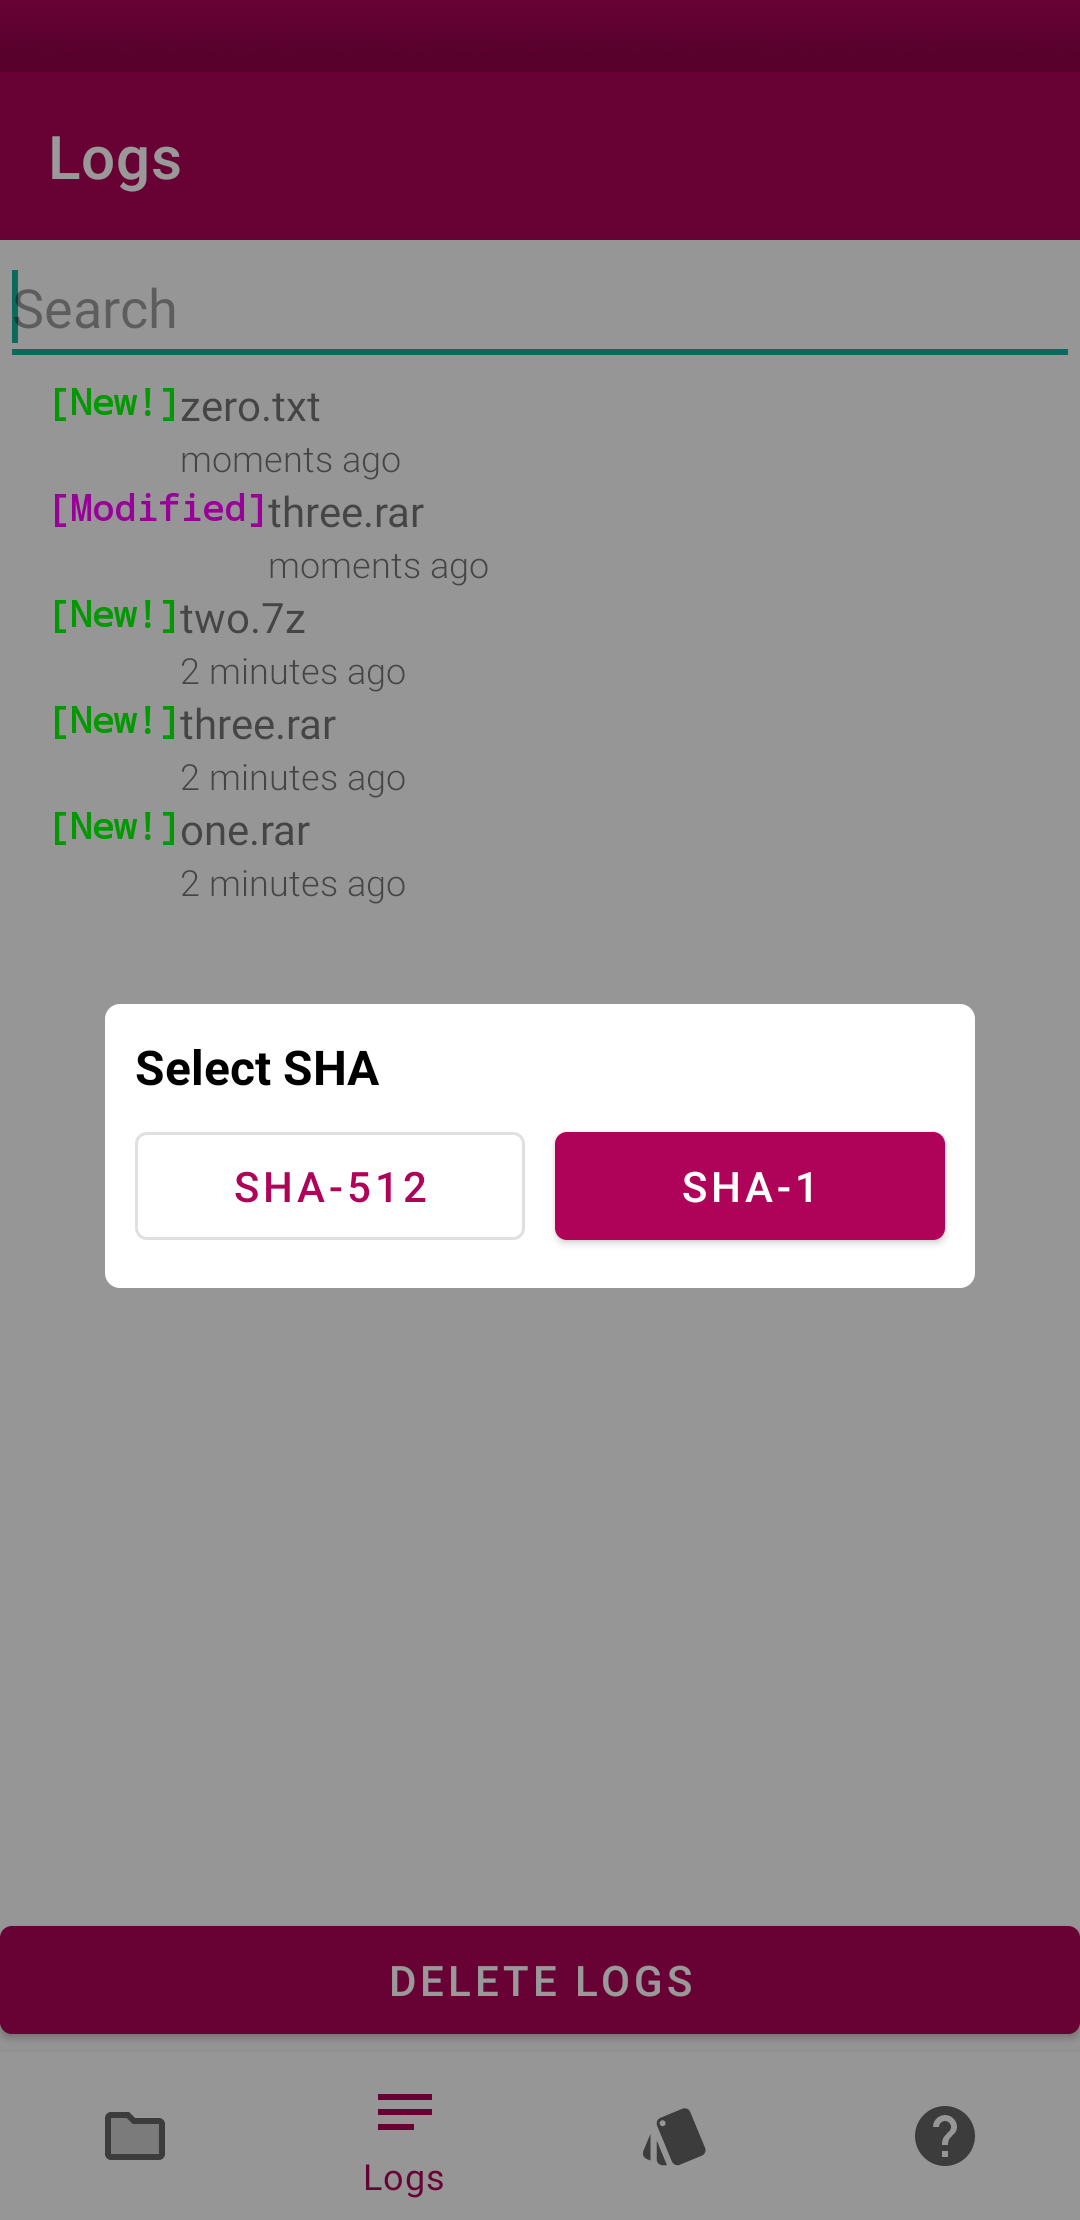
Task: Tap the [Modified] tag for three.rar
Action: (159, 510)
